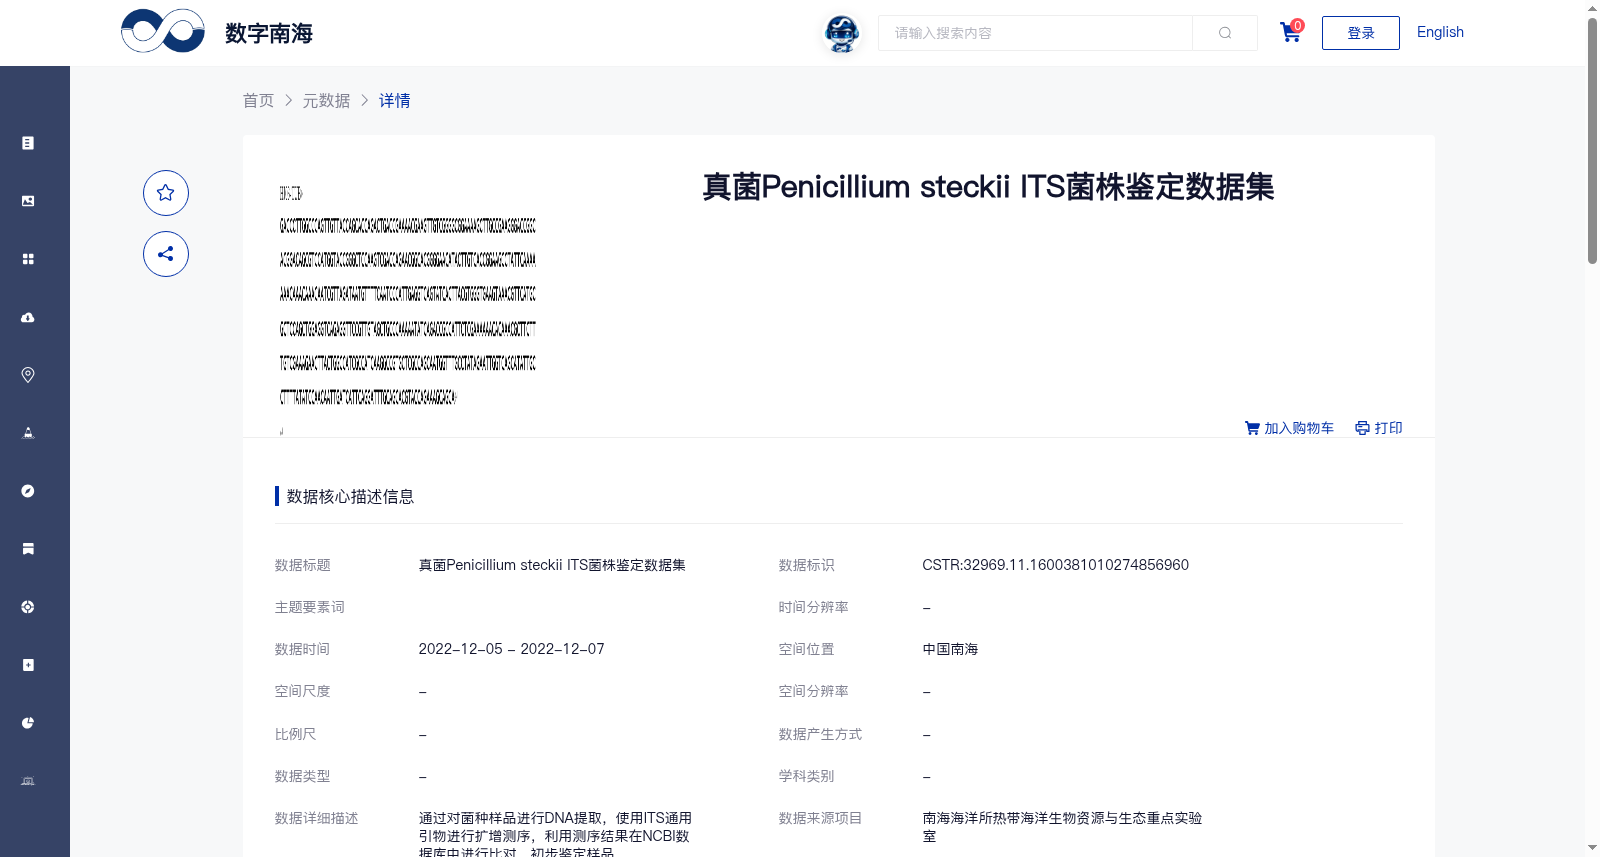Viewport: 1600px width, 857px height.
Task: Click the large Penicillium steckii dataset heading
Action: [988, 187]
